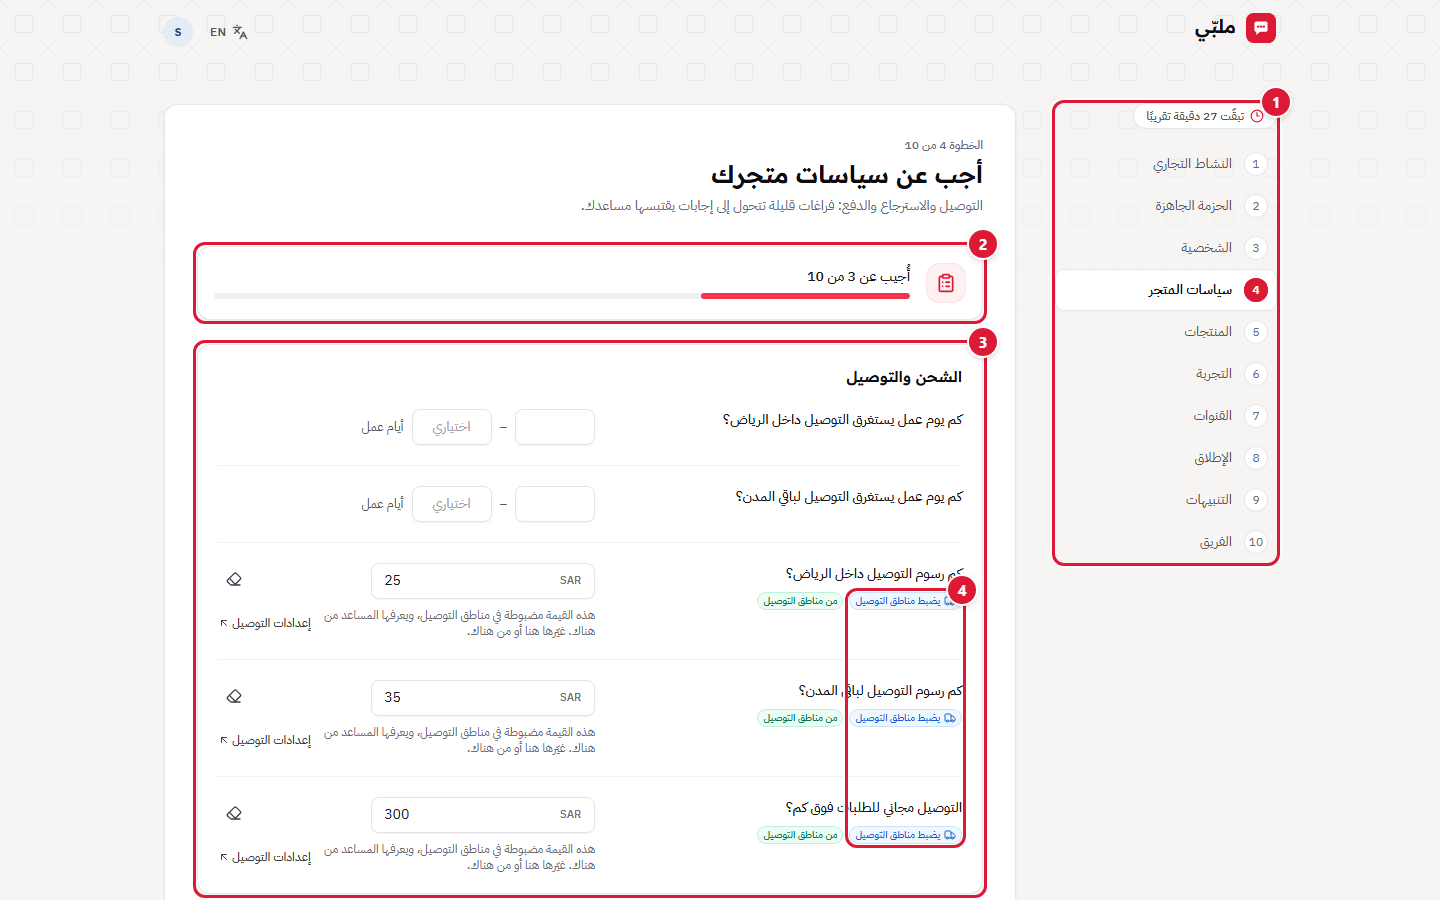Open step 9 التنبيهات
The height and width of the screenshot is (900, 1440).
(x=1166, y=500)
